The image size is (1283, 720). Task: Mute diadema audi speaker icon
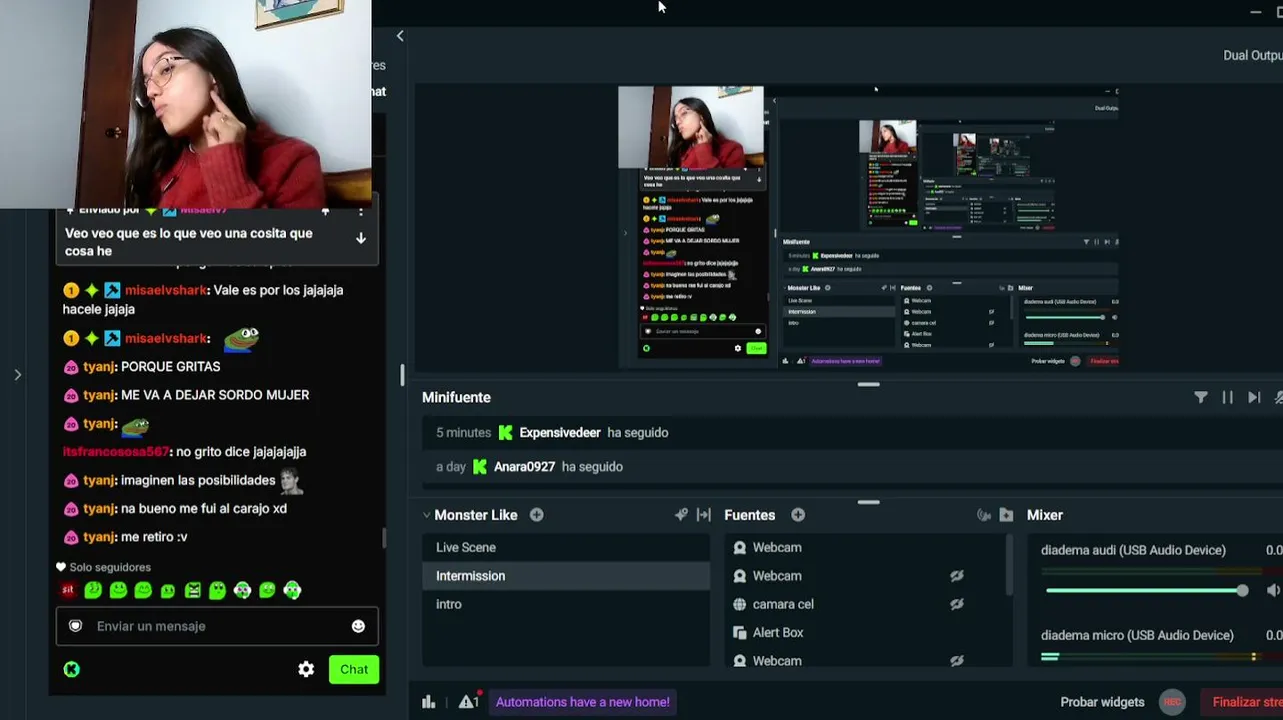1273,590
